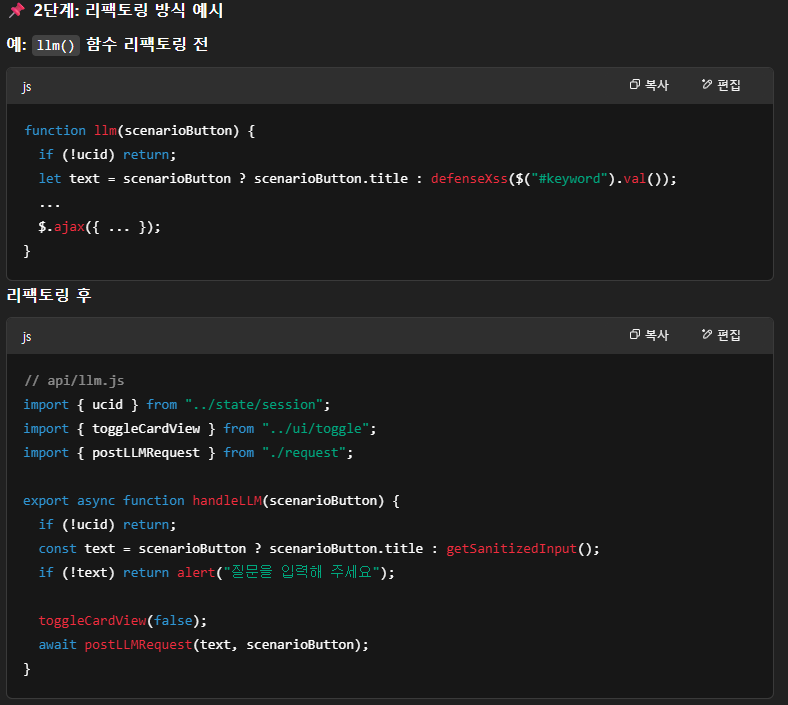The width and height of the screenshot is (788, 705).
Task: Click the js language label of the second block
Action: click(x=27, y=337)
